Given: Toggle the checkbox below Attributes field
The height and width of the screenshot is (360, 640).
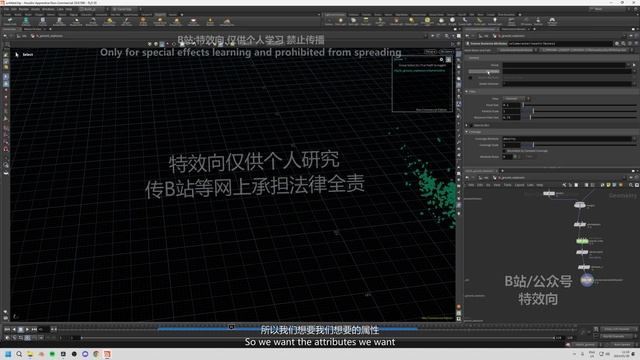Looking at the screenshot, I should pyautogui.click(x=470, y=78).
